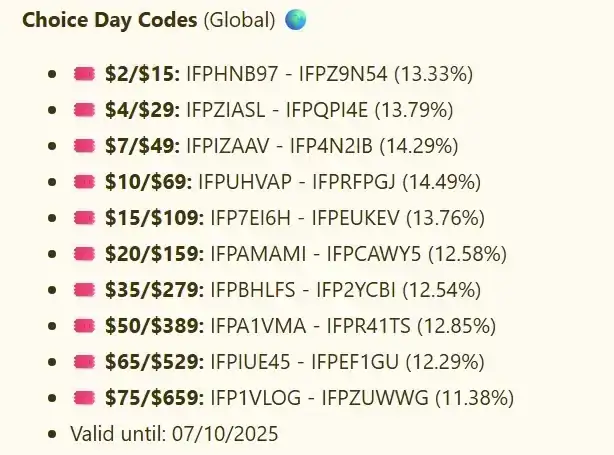Click the ticket icon next to $65/$529
614x455 pixels.
pos(84,362)
